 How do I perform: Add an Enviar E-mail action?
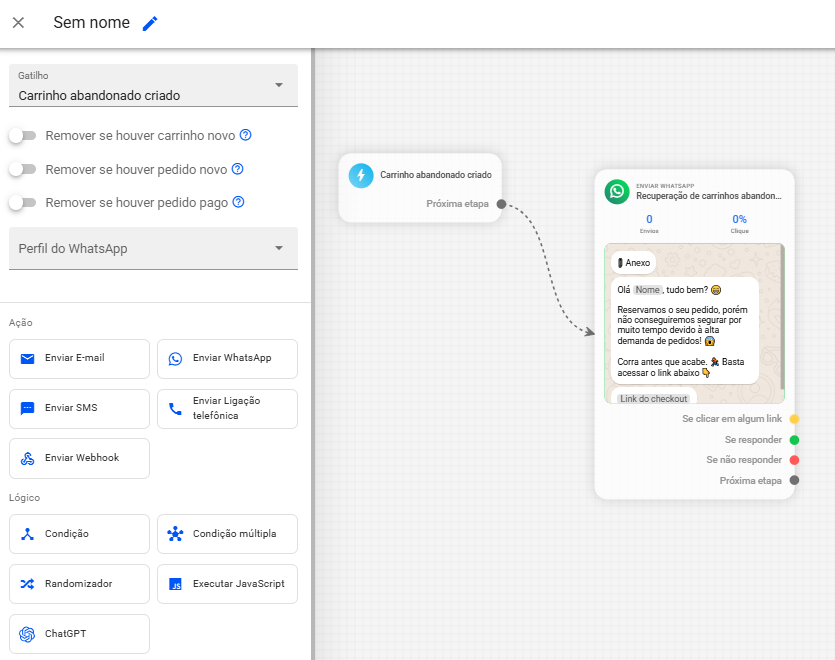79,358
